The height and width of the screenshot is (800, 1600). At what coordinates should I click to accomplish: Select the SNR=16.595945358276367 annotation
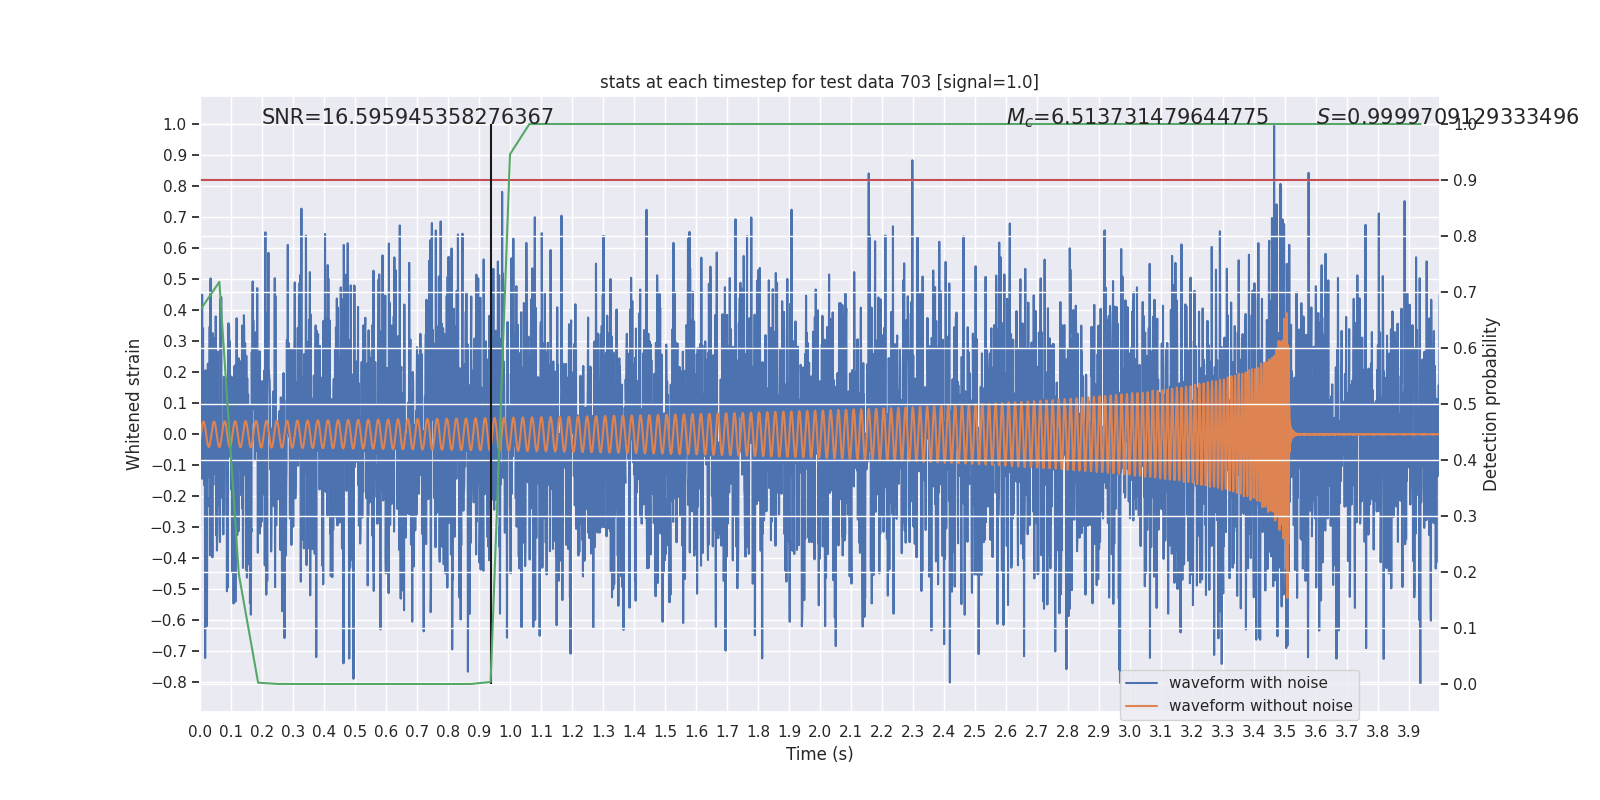(408, 117)
